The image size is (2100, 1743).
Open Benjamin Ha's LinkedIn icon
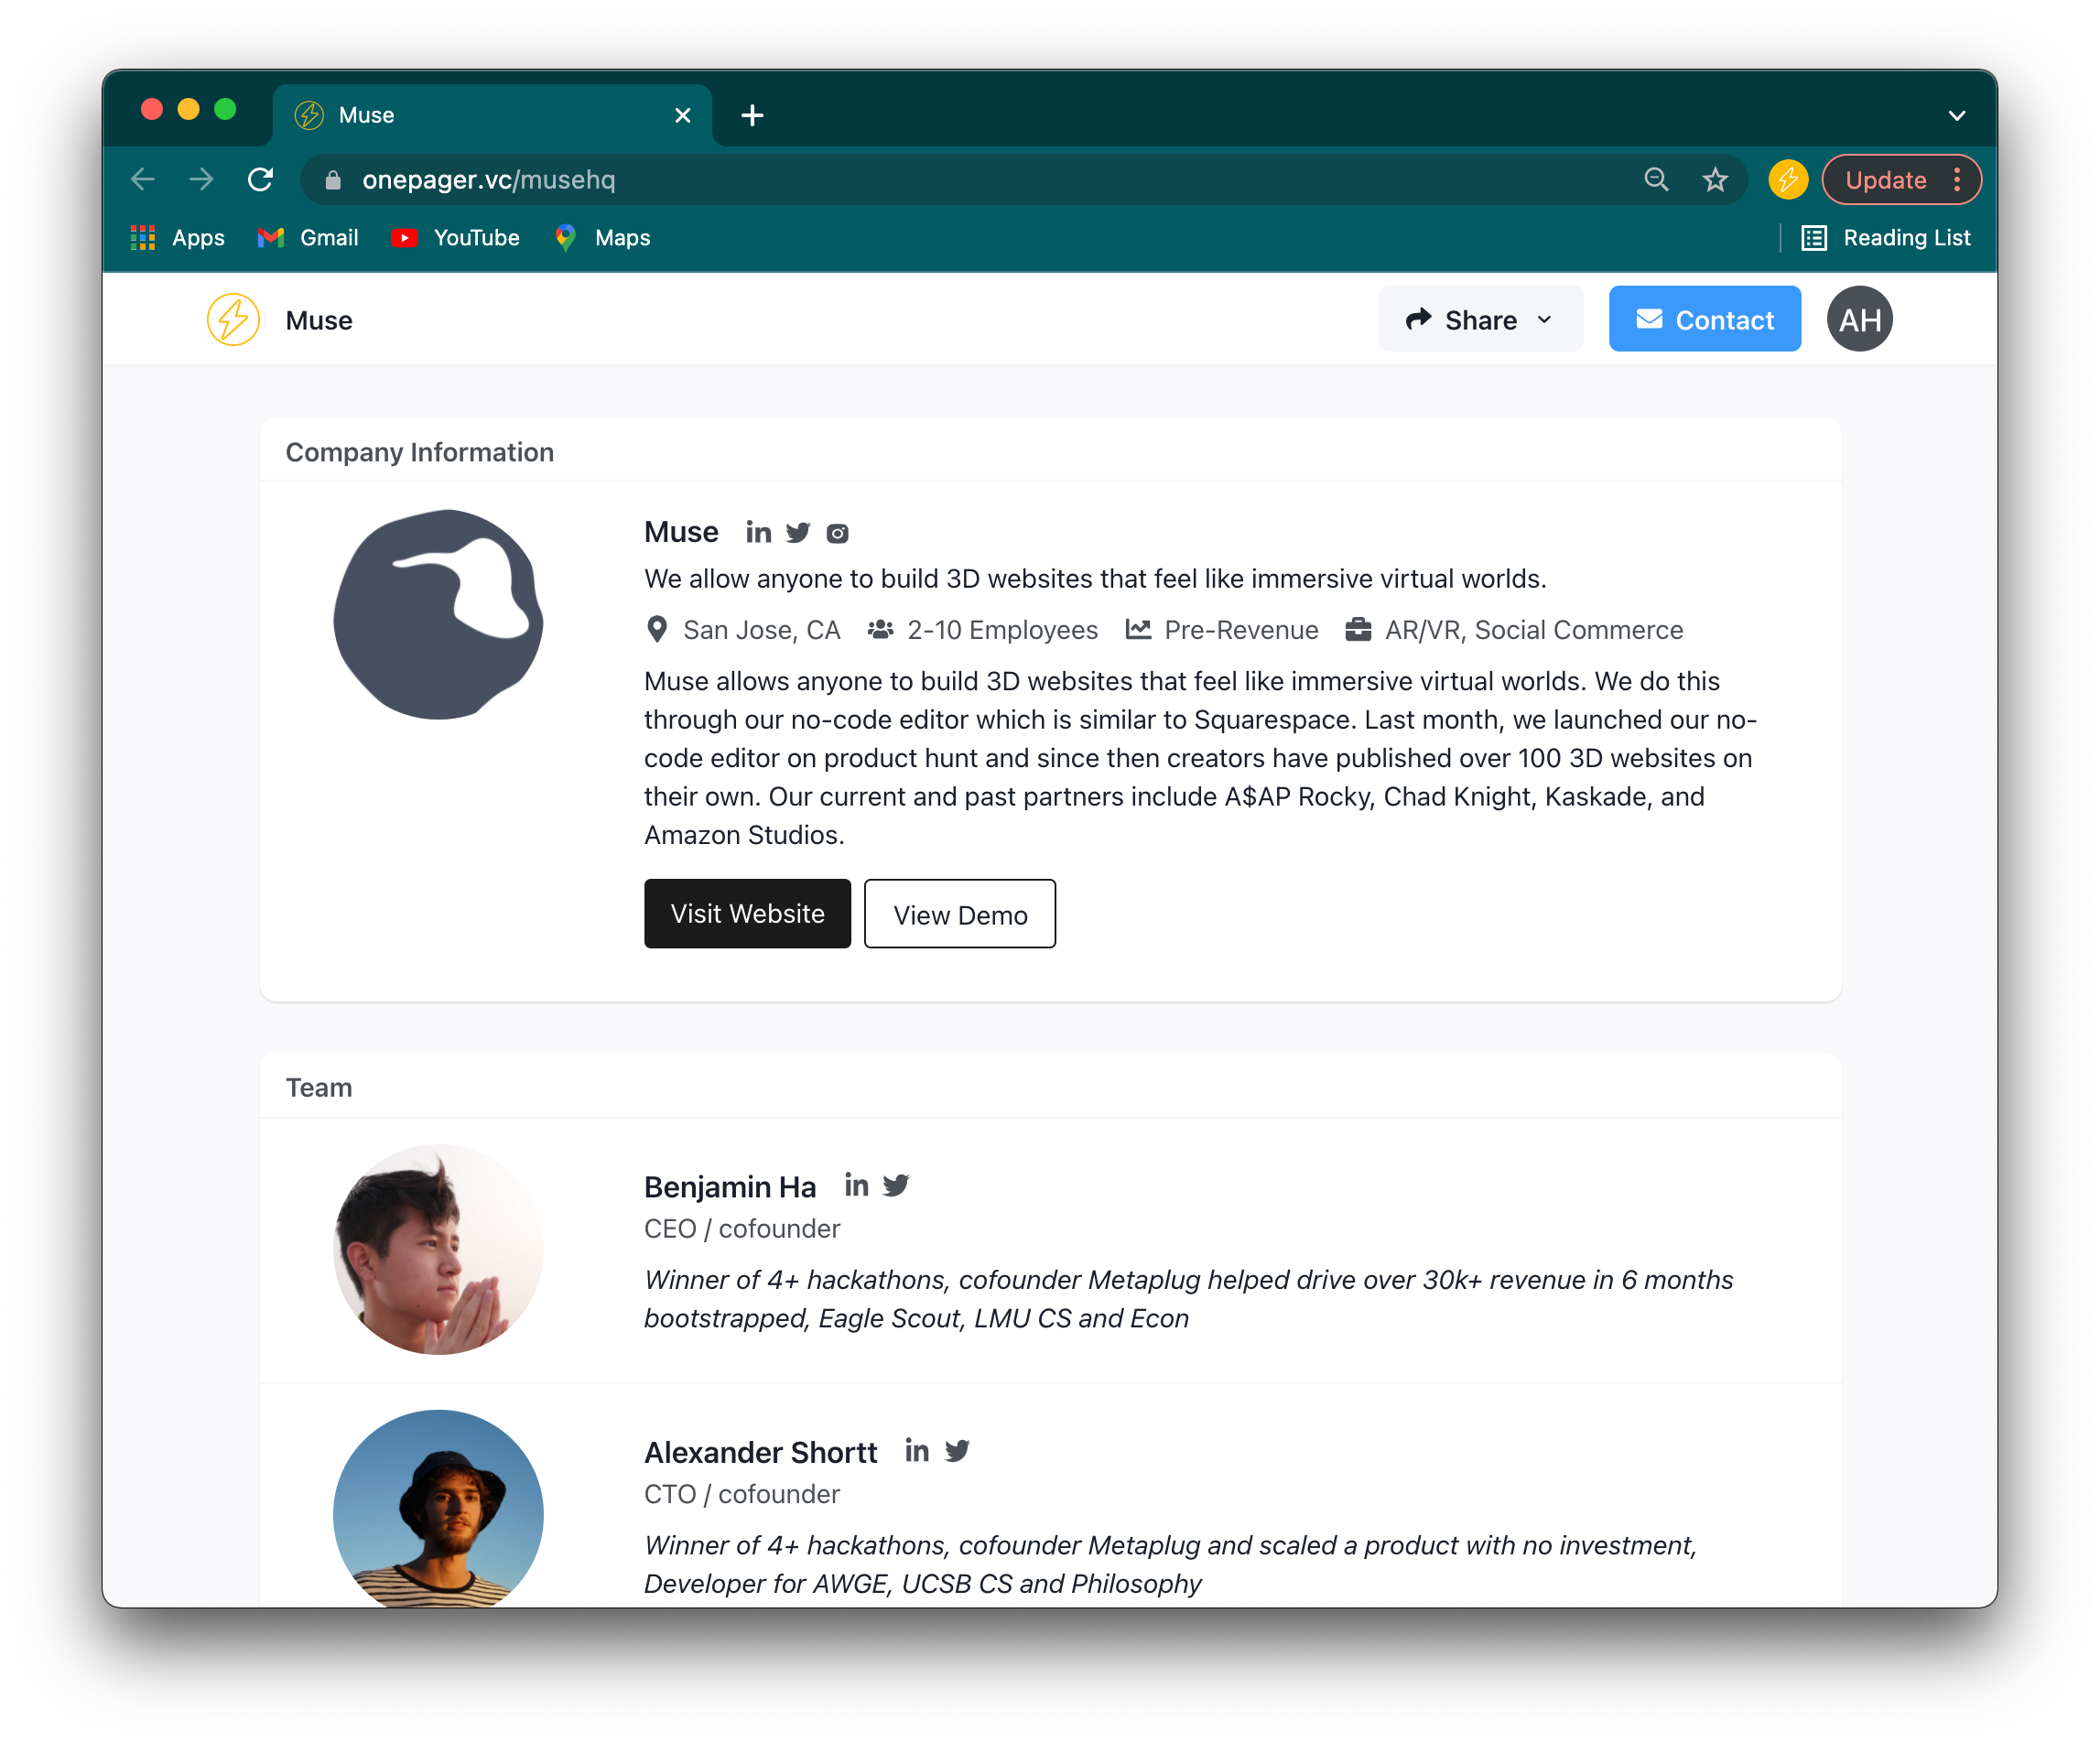coord(856,1186)
